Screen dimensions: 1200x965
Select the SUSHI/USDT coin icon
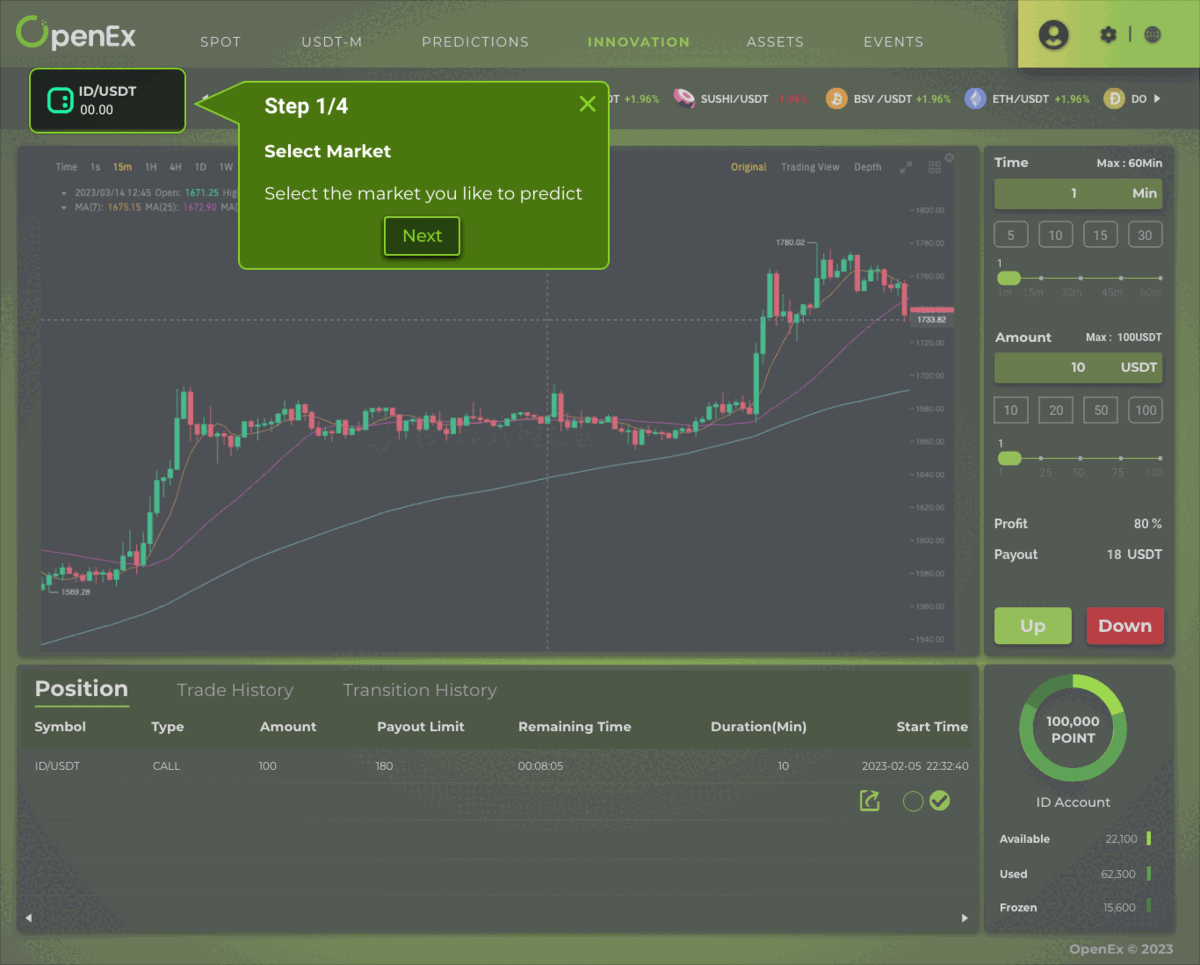[x=684, y=98]
